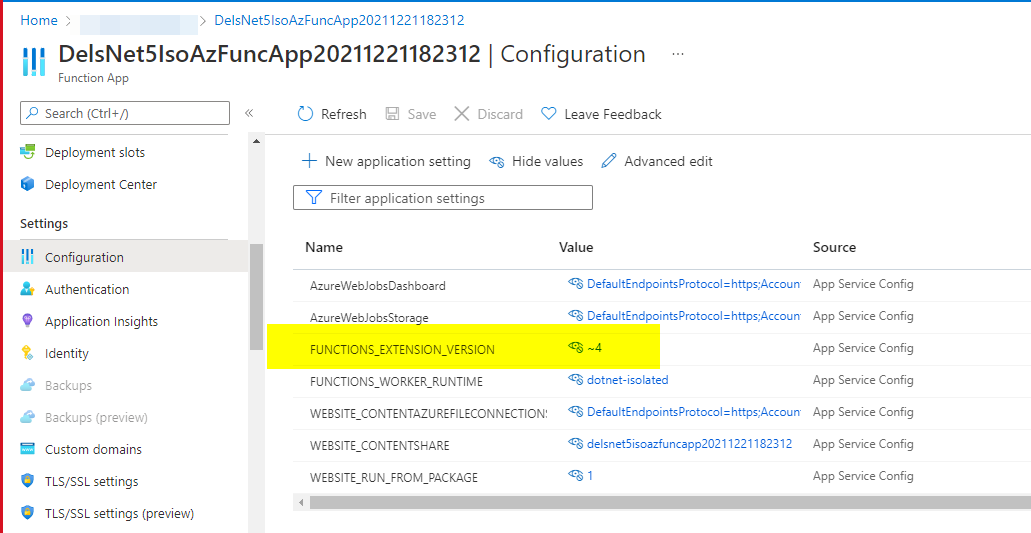The height and width of the screenshot is (533, 1031).
Task: Open the WEBSITE_CONTENTSHARE setting name
Action: 379,446
